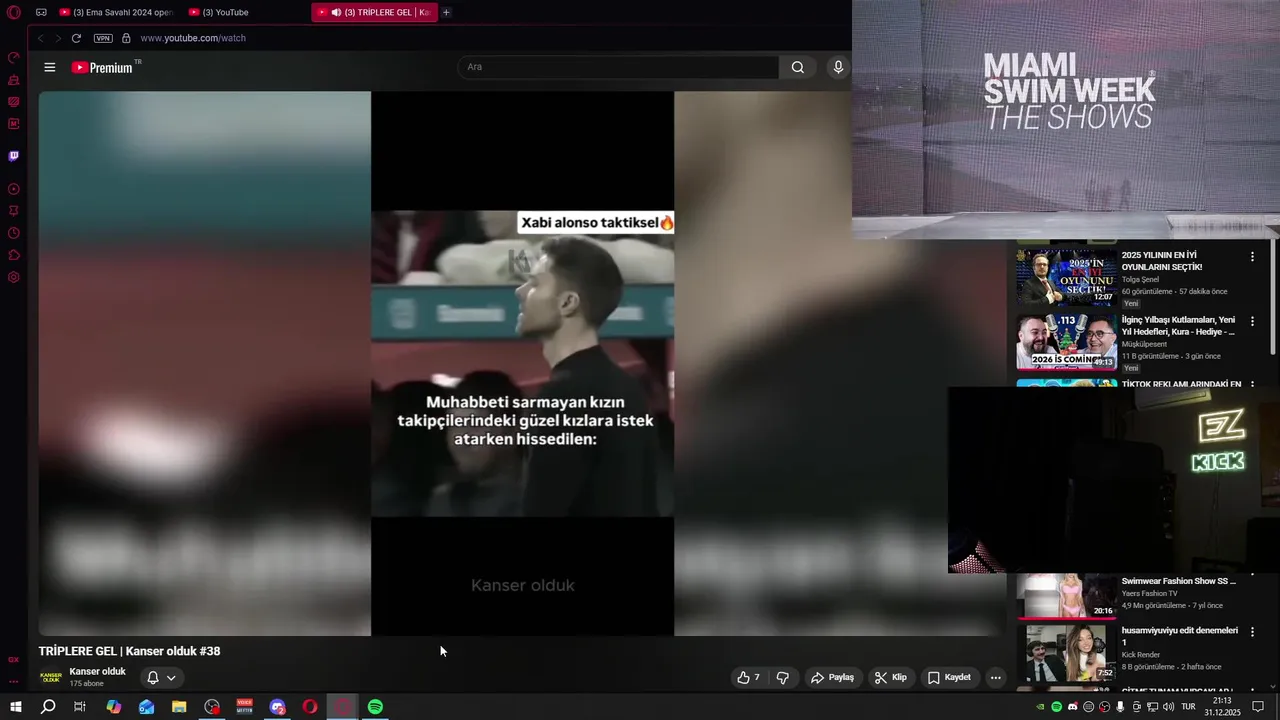Open Extensions cube icon in Opera sidebar
Screen dimensions: 1280x720
(14, 255)
